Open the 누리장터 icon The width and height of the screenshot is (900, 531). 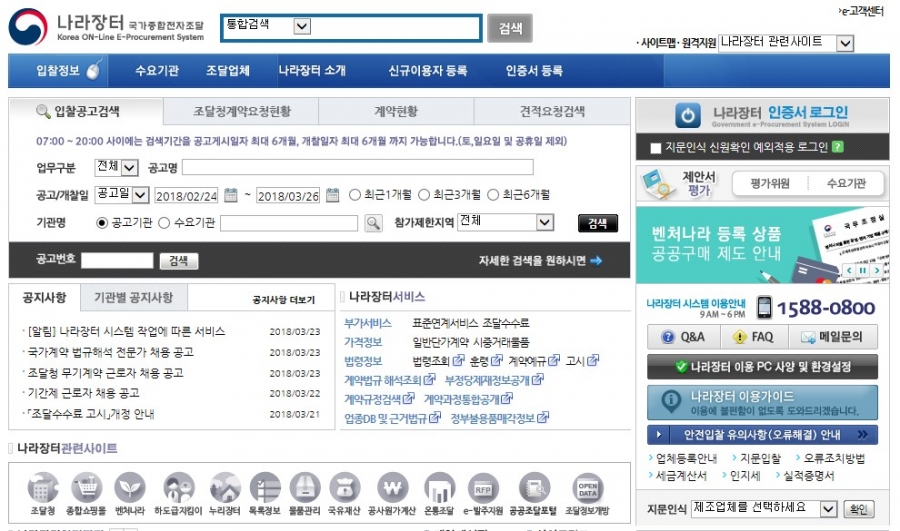[225, 488]
